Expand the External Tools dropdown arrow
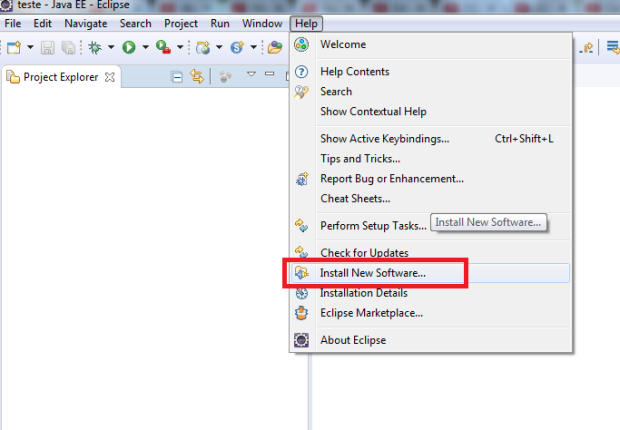Viewport: 620px width, 430px height. pos(180,47)
